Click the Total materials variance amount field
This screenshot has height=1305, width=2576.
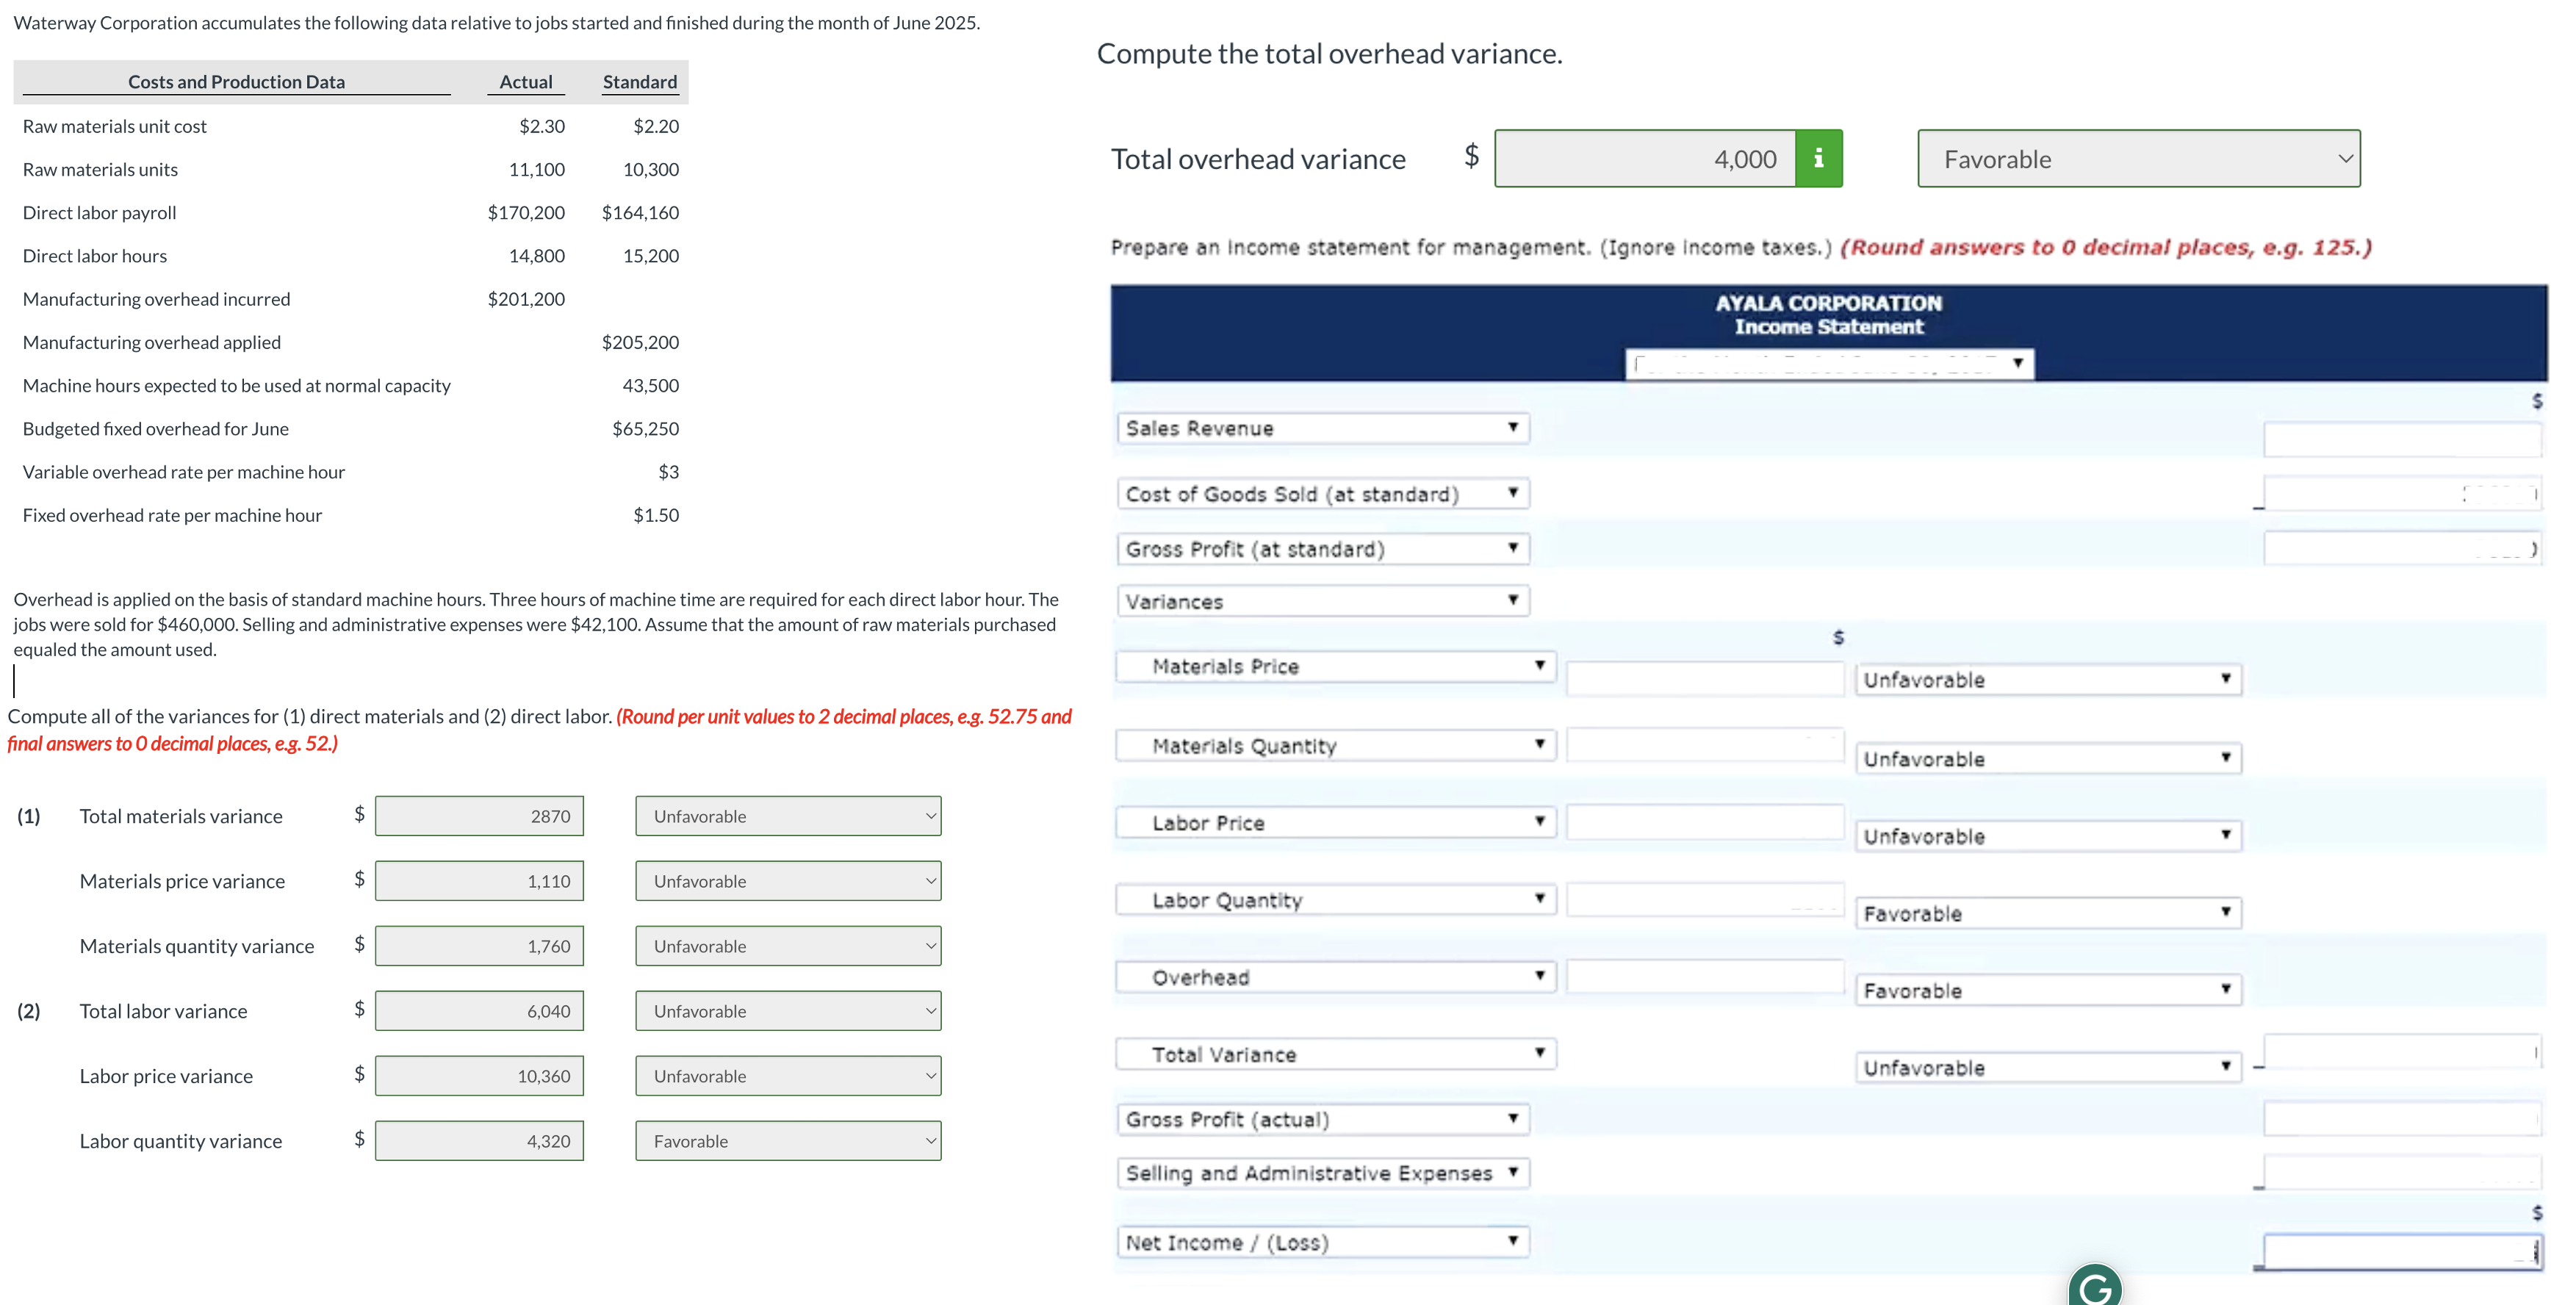coord(479,816)
